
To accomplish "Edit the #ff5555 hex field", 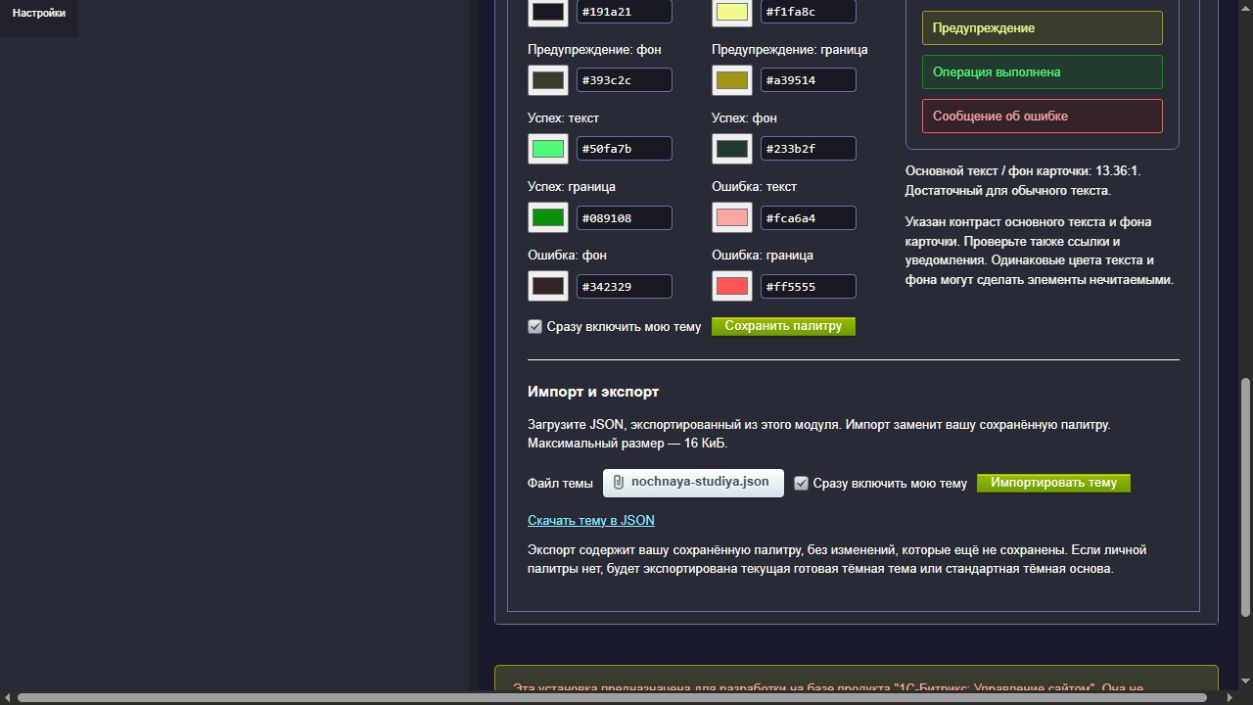I will (x=808, y=286).
